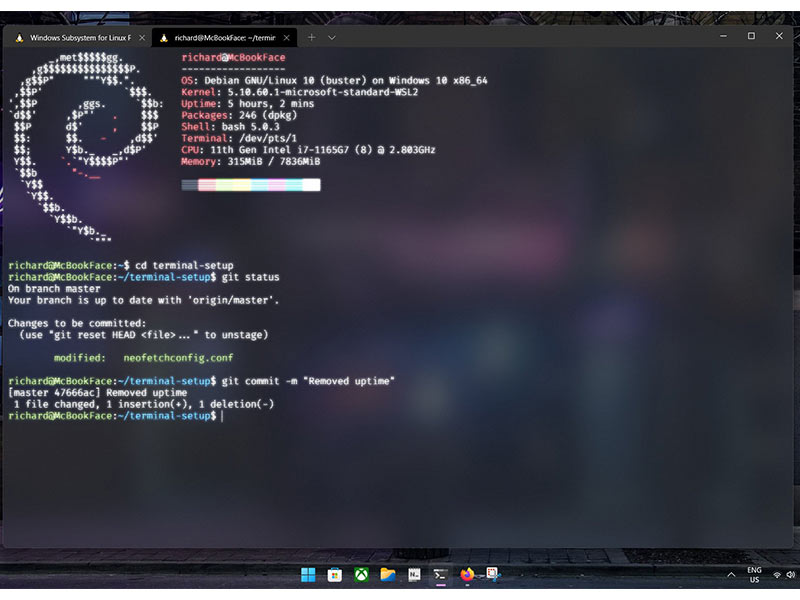Image resolution: width=800 pixels, height=600 pixels.
Task: Click the richard@McBookFace neofetch header
Action: pyautogui.click(x=233, y=57)
